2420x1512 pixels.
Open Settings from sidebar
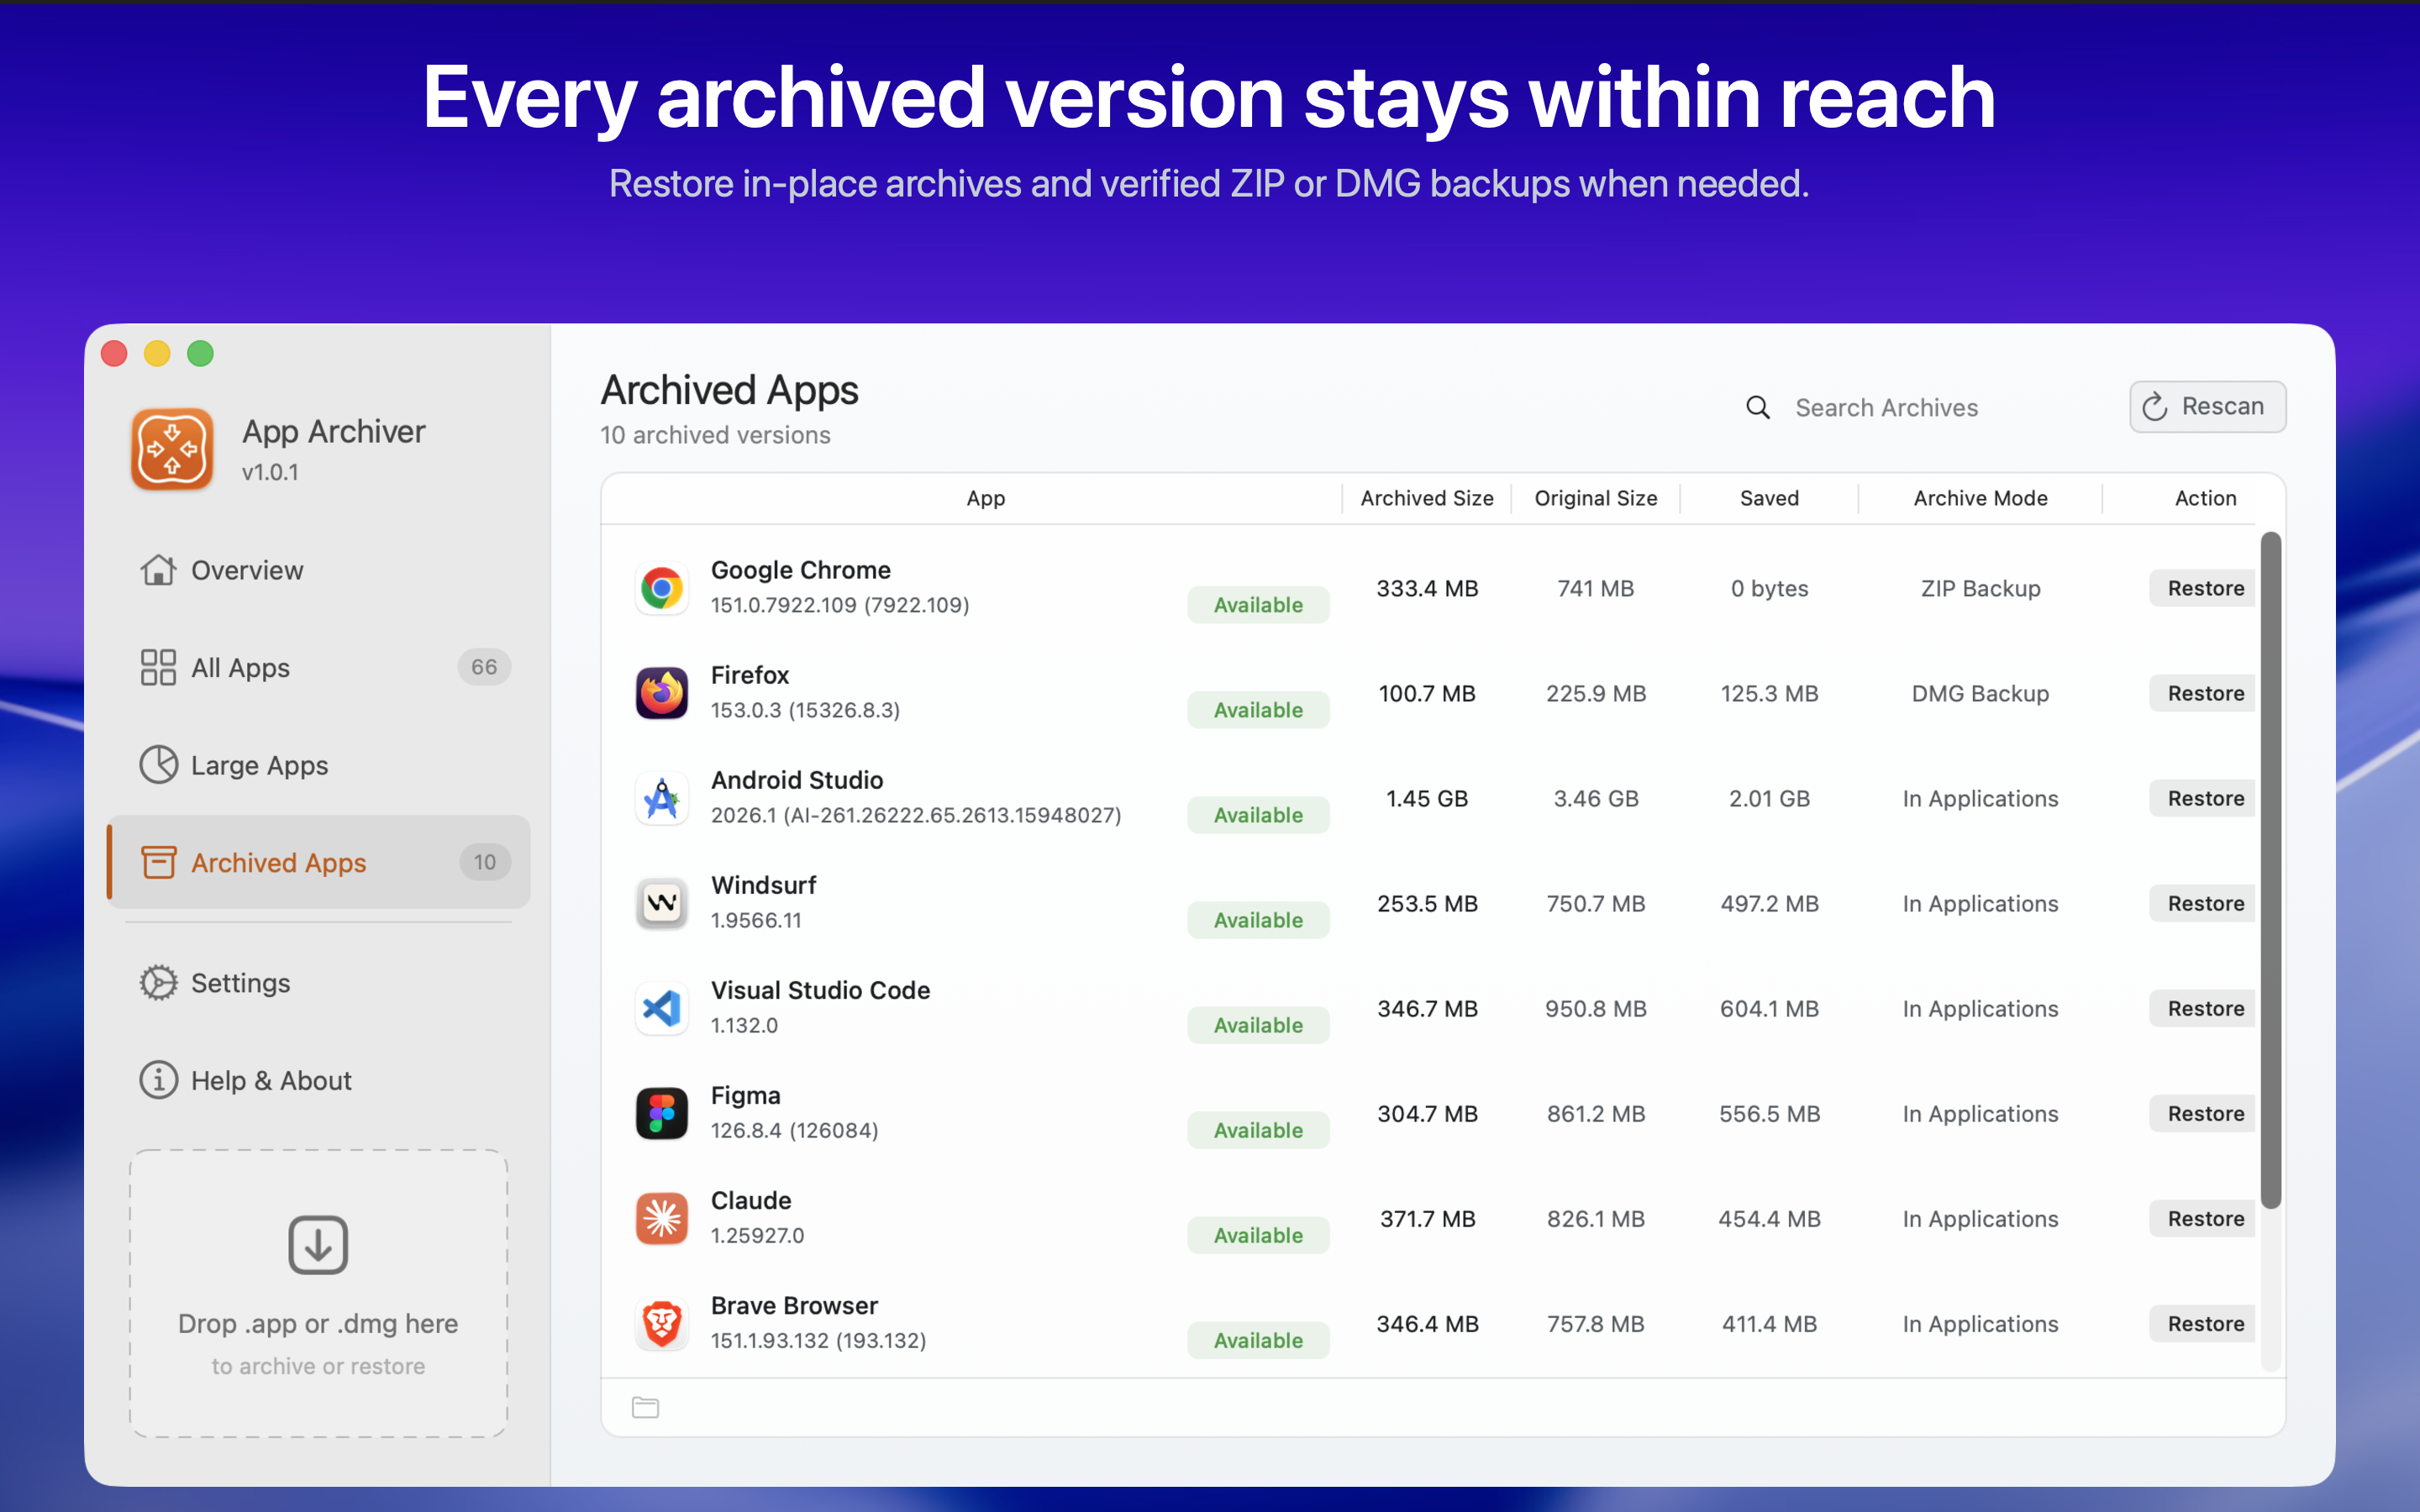(x=318, y=983)
